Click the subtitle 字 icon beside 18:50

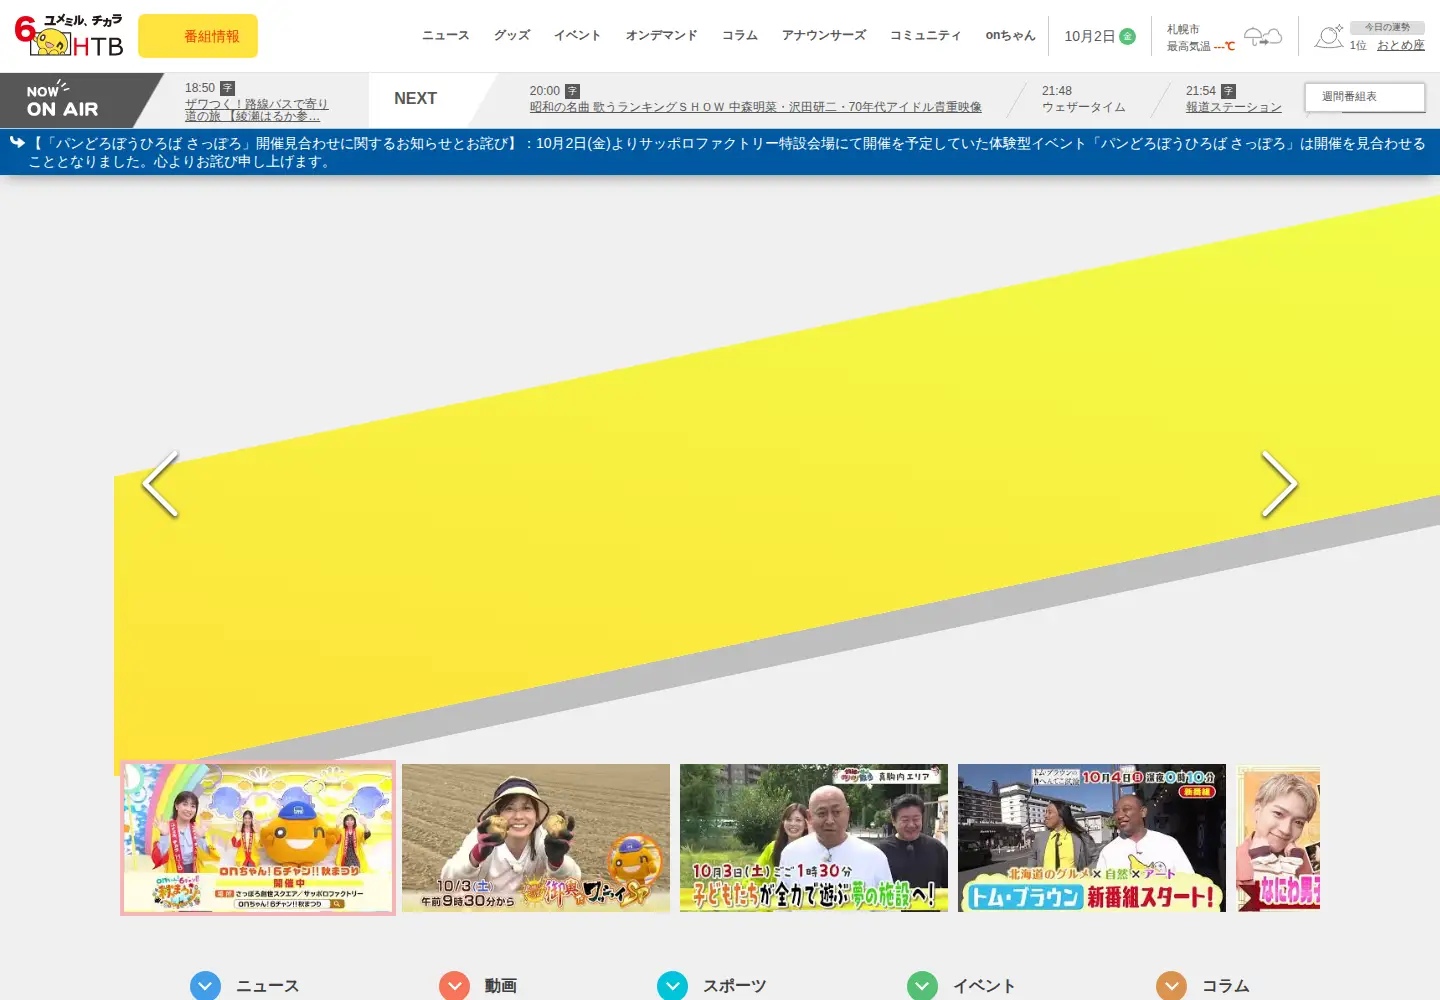[227, 88]
